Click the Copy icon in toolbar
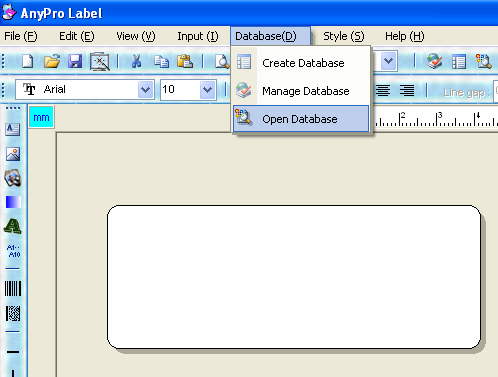The image size is (498, 377). (x=161, y=62)
